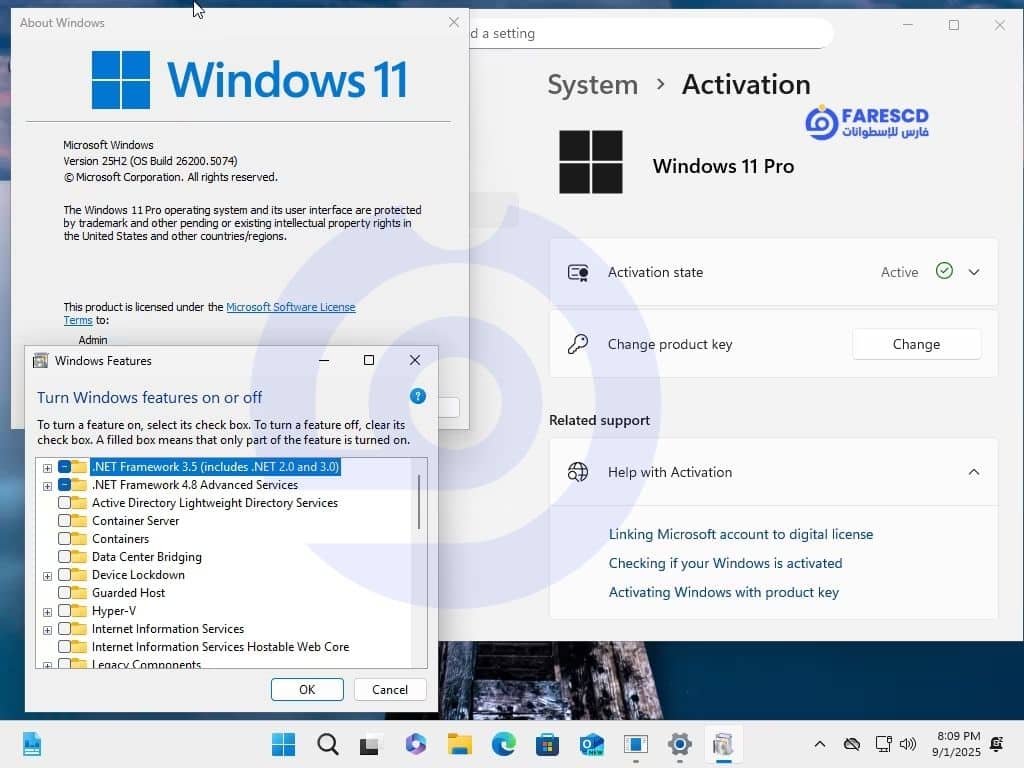Cancel the Windows Features dialog
The width and height of the screenshot is (1024, 768).
pyautogui.click(x=390, y=690)
